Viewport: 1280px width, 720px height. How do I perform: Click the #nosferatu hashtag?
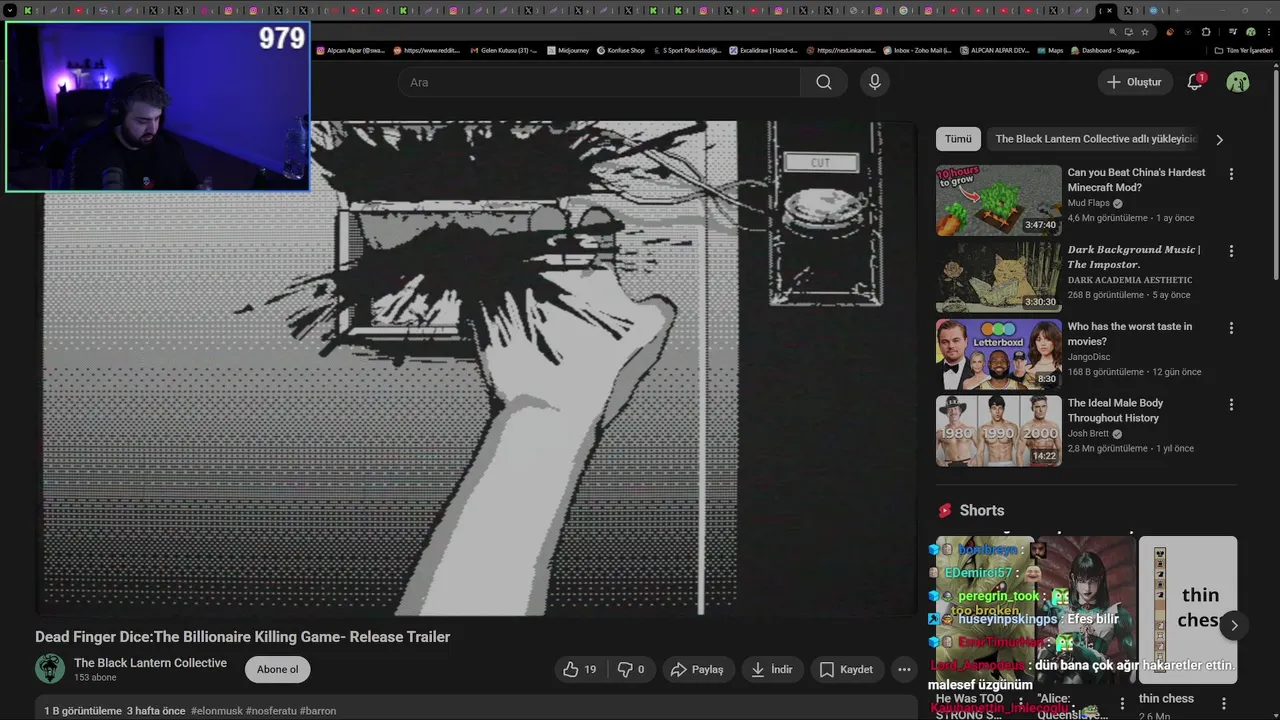(x=271, y=711)
